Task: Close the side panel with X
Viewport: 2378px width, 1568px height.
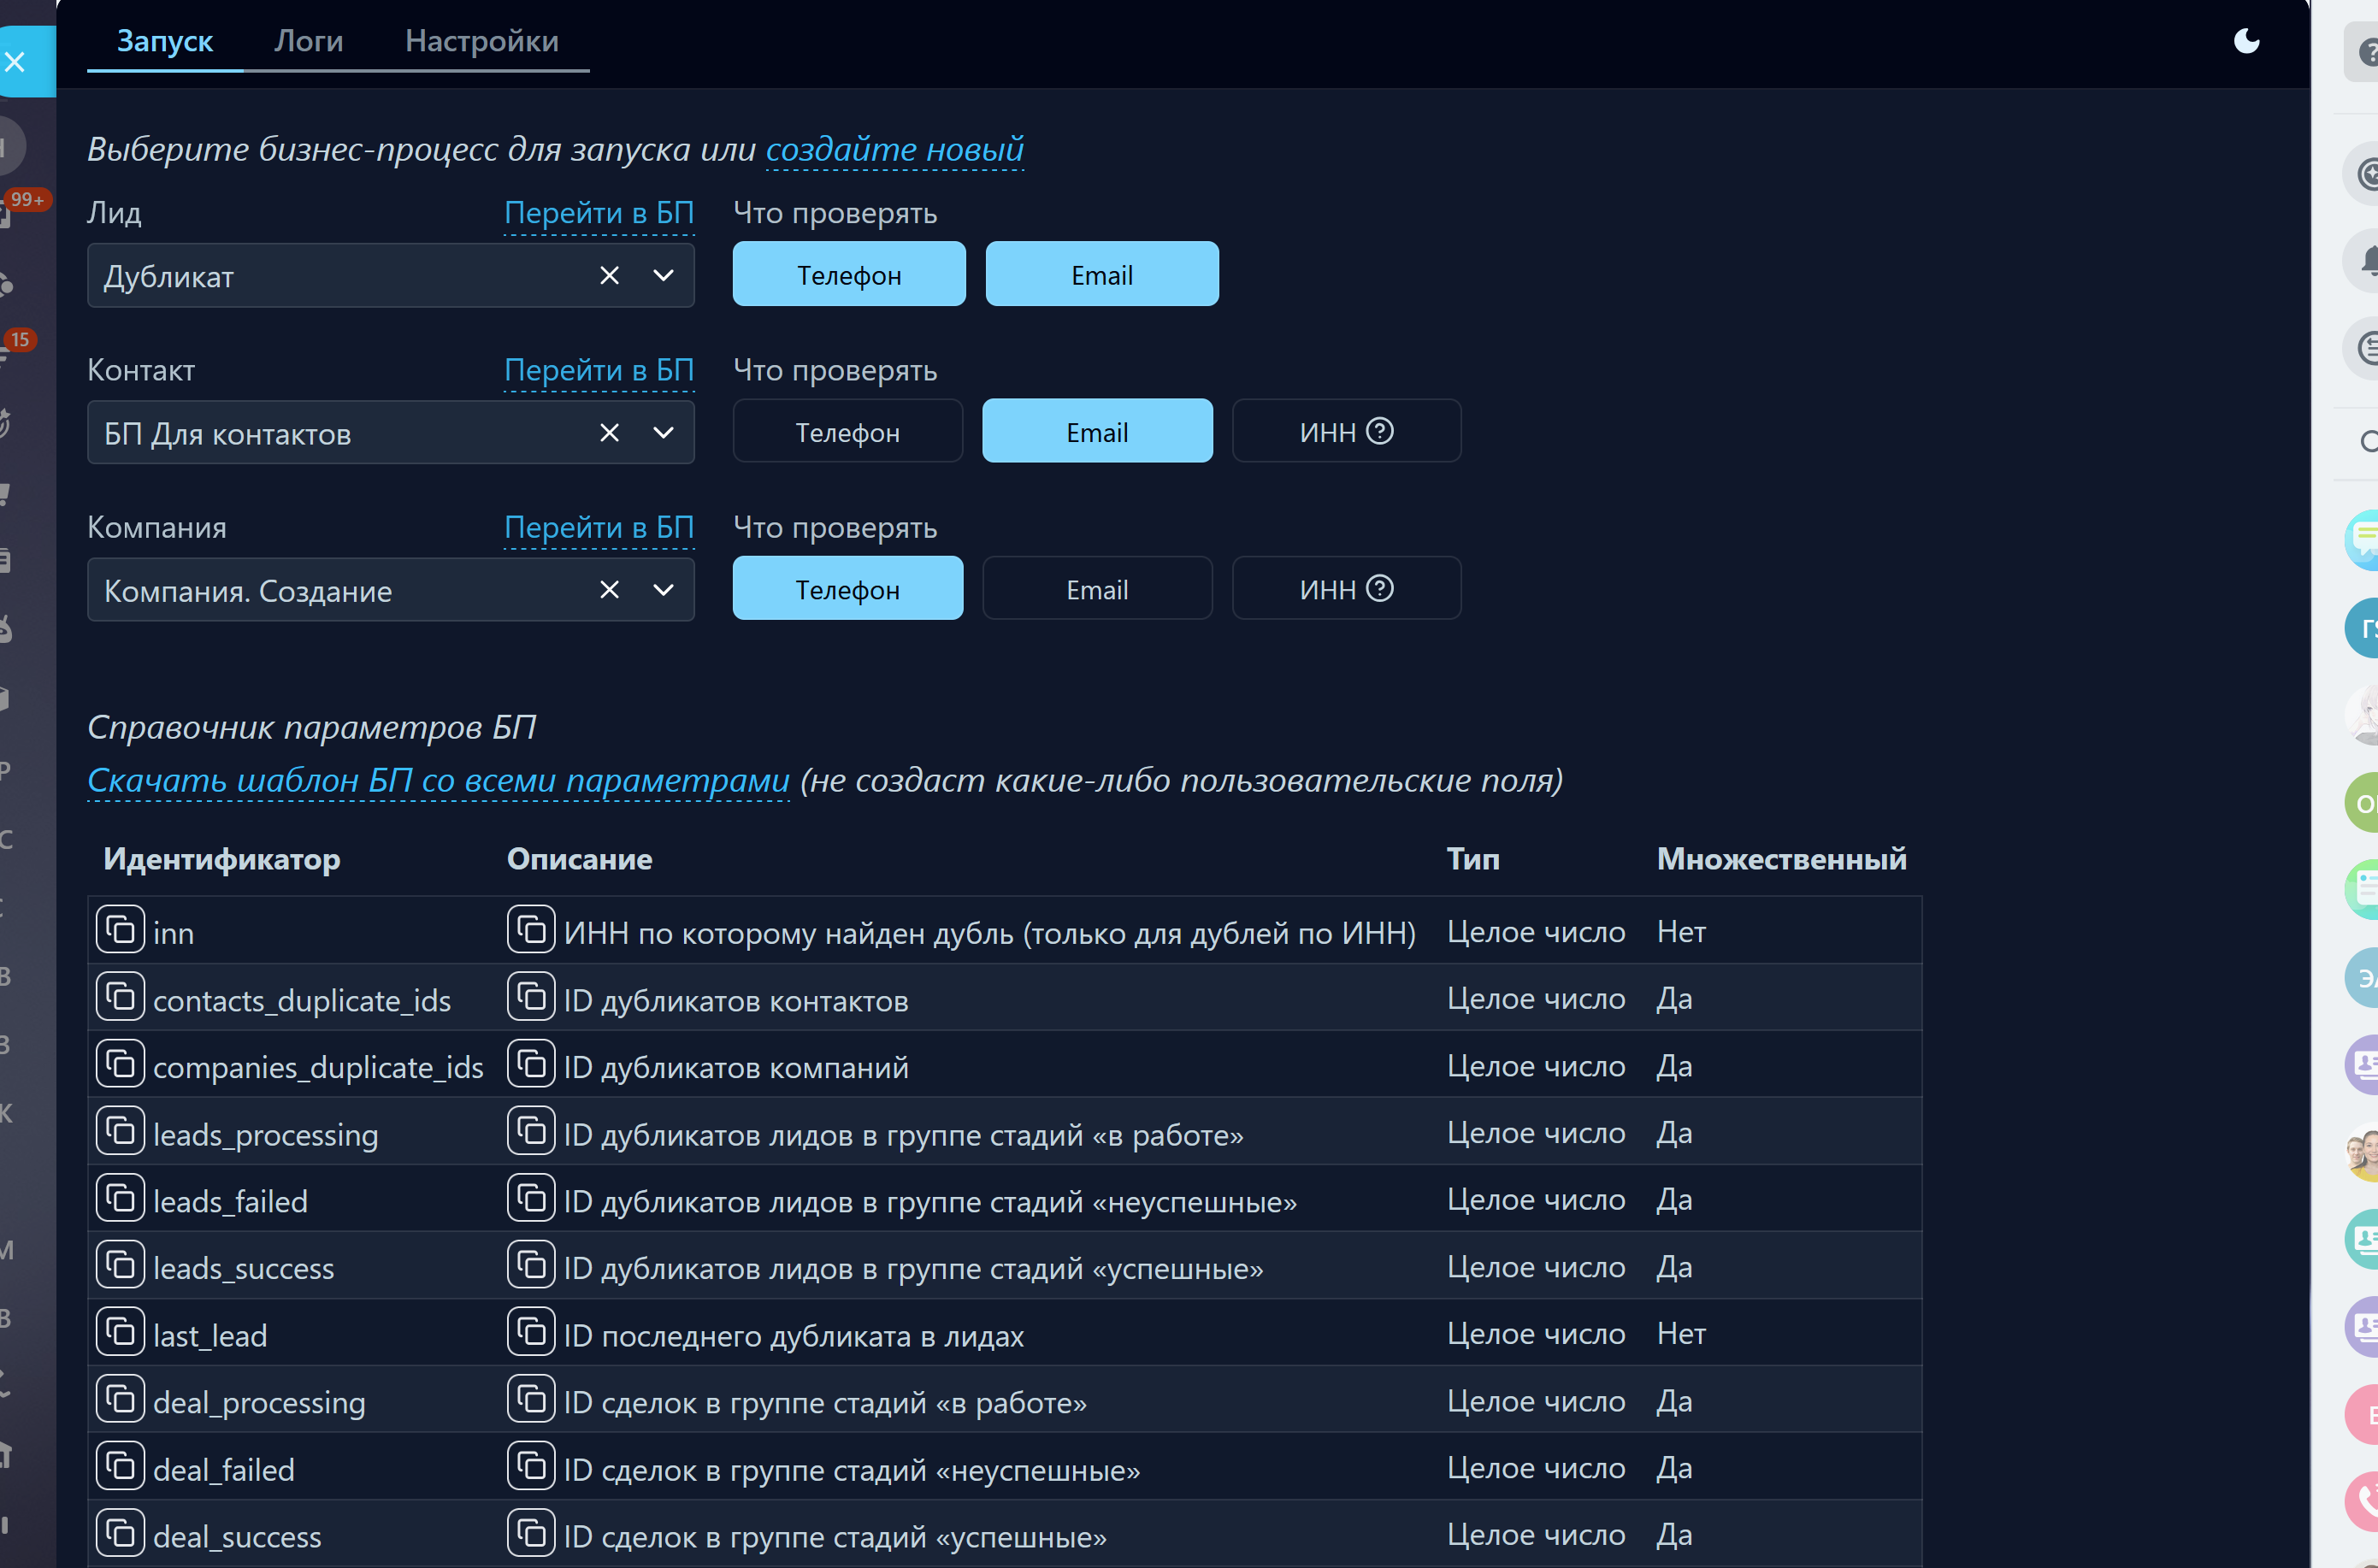Action: click(x=15, y=62)
